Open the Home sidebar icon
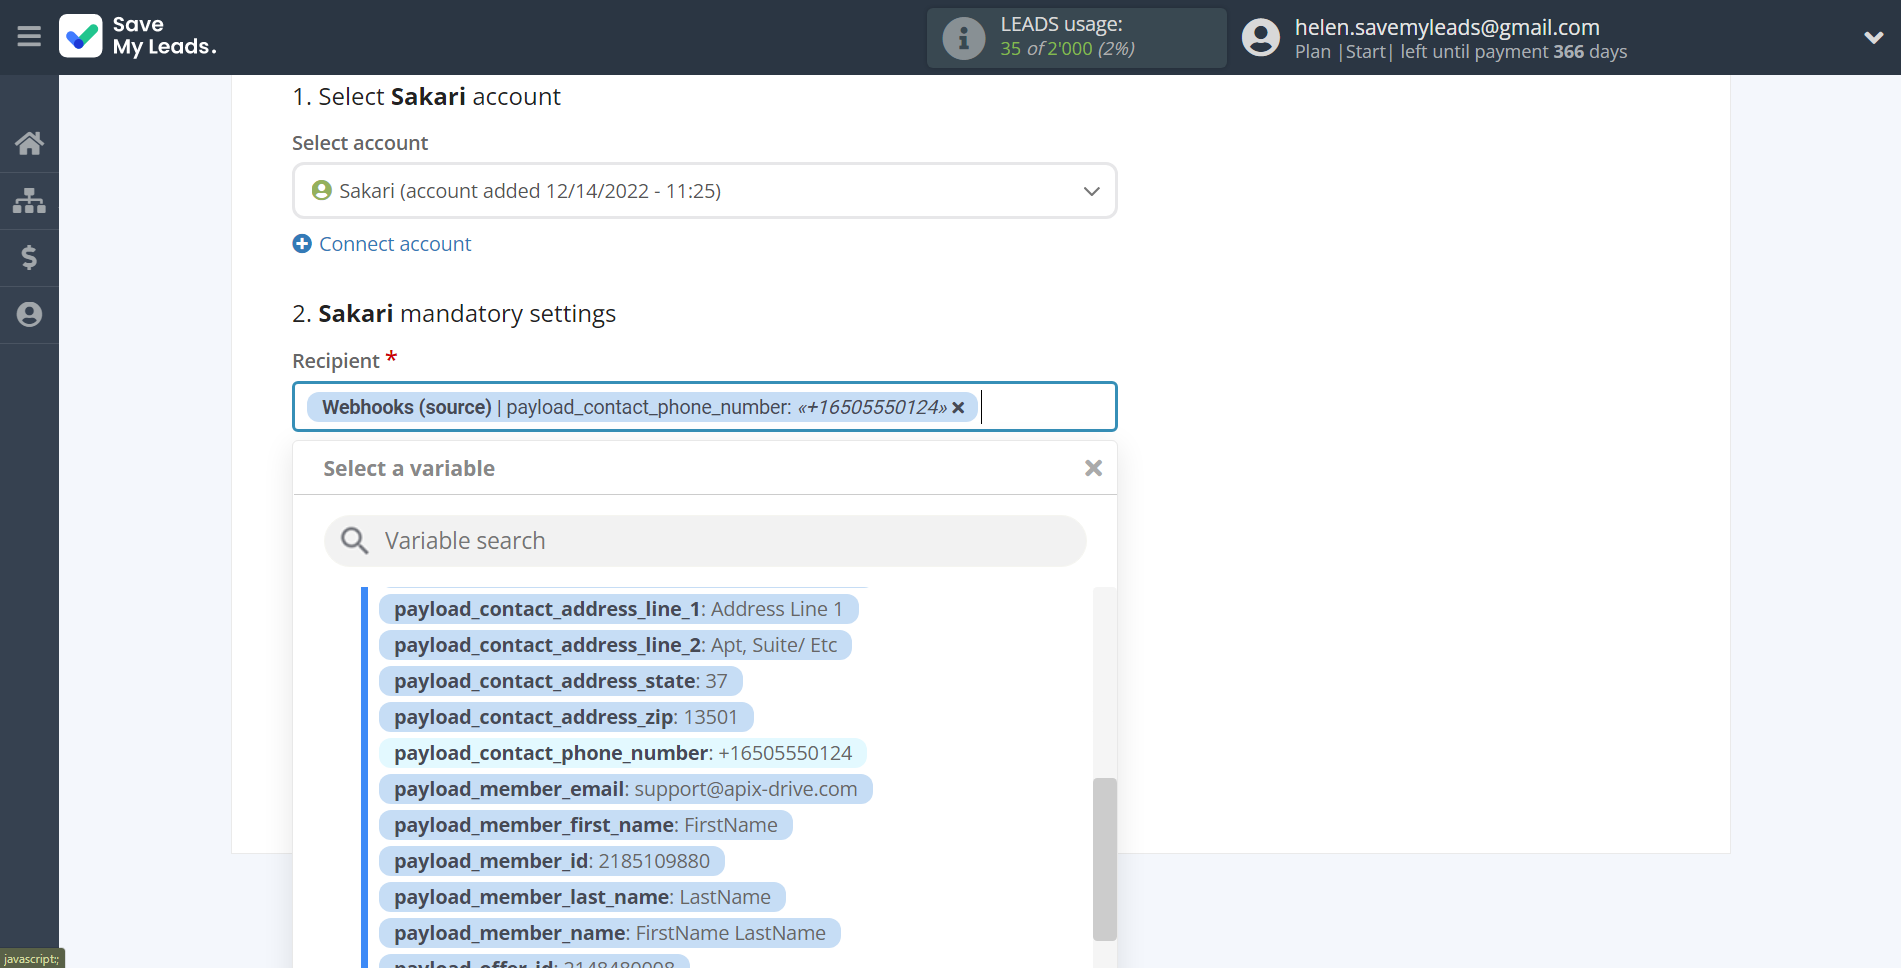This screenshot has width=1901, height=968. (x=29, y=144)
